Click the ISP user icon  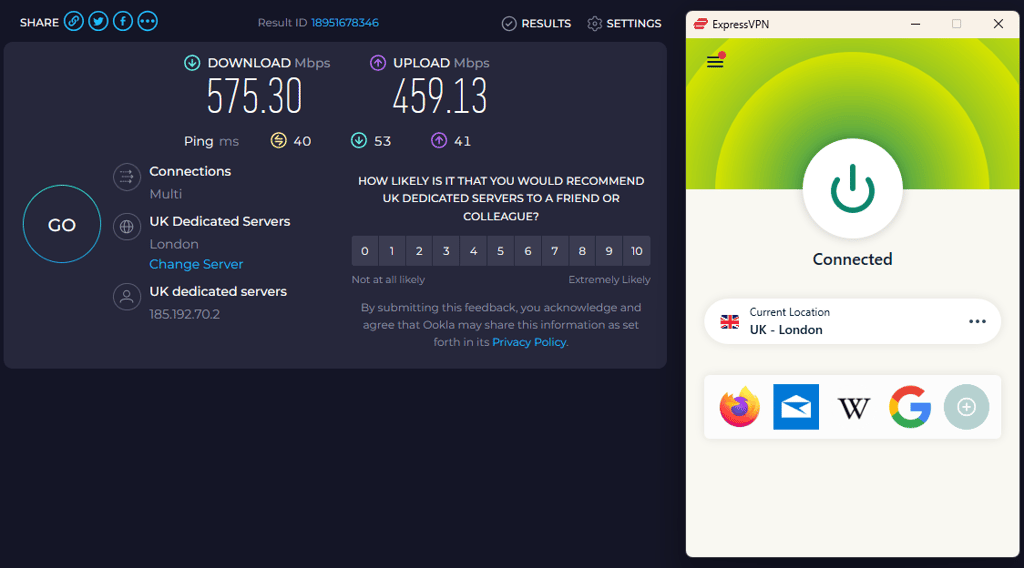click(x=127, y=297)
